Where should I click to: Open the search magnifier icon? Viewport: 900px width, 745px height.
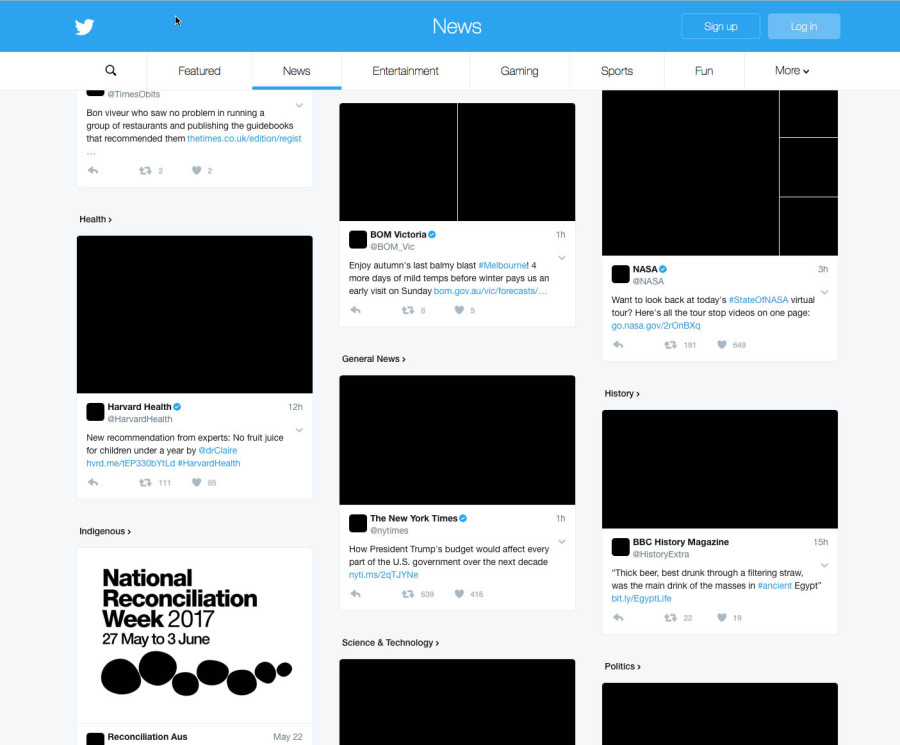111,71
